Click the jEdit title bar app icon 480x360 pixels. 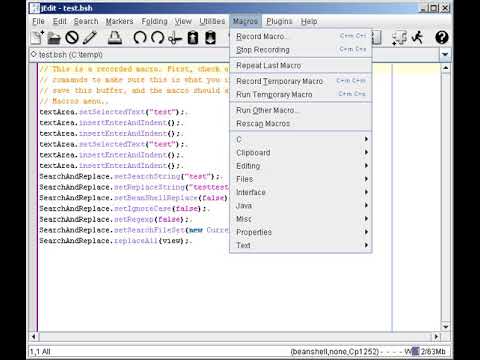(34, 8)
